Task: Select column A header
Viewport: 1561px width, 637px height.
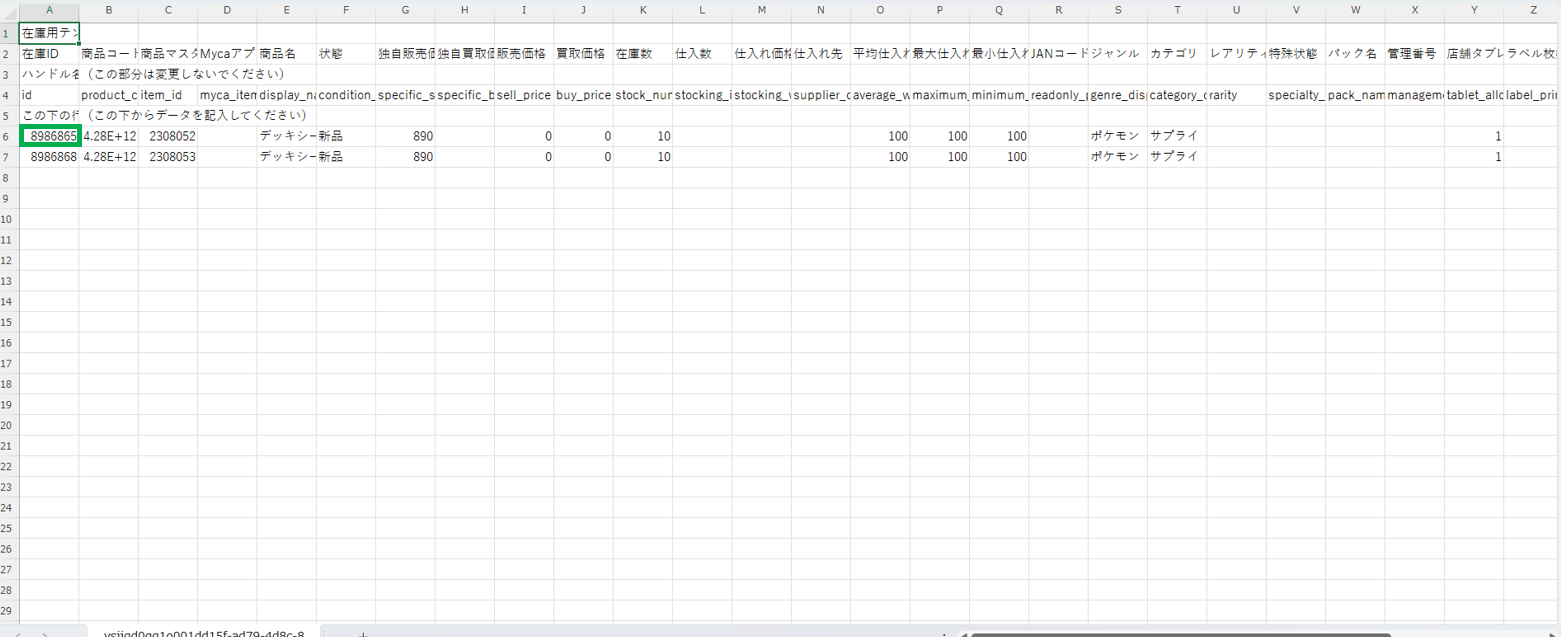Action: coord(49,10)
